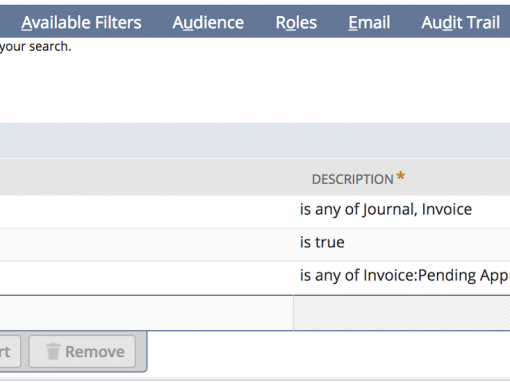
Task: Select the Email tab
Action: 369,23
